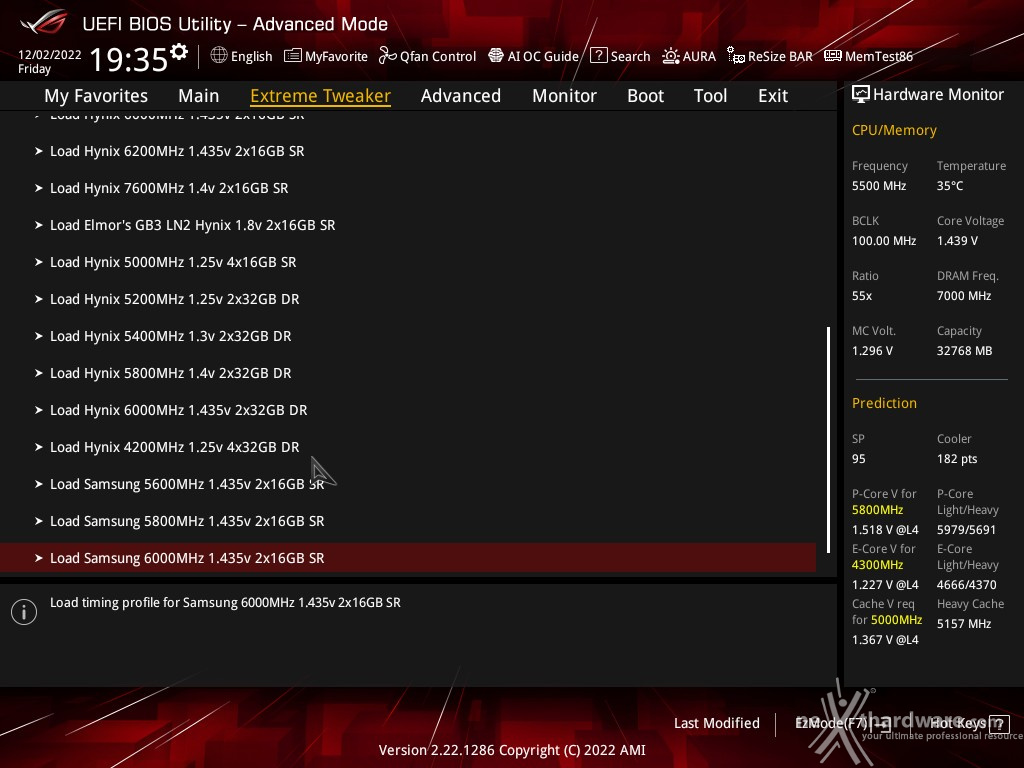Open MyFavorite list icon
This screenshot has width=1024, height=768.
click(x=293, y=56)
